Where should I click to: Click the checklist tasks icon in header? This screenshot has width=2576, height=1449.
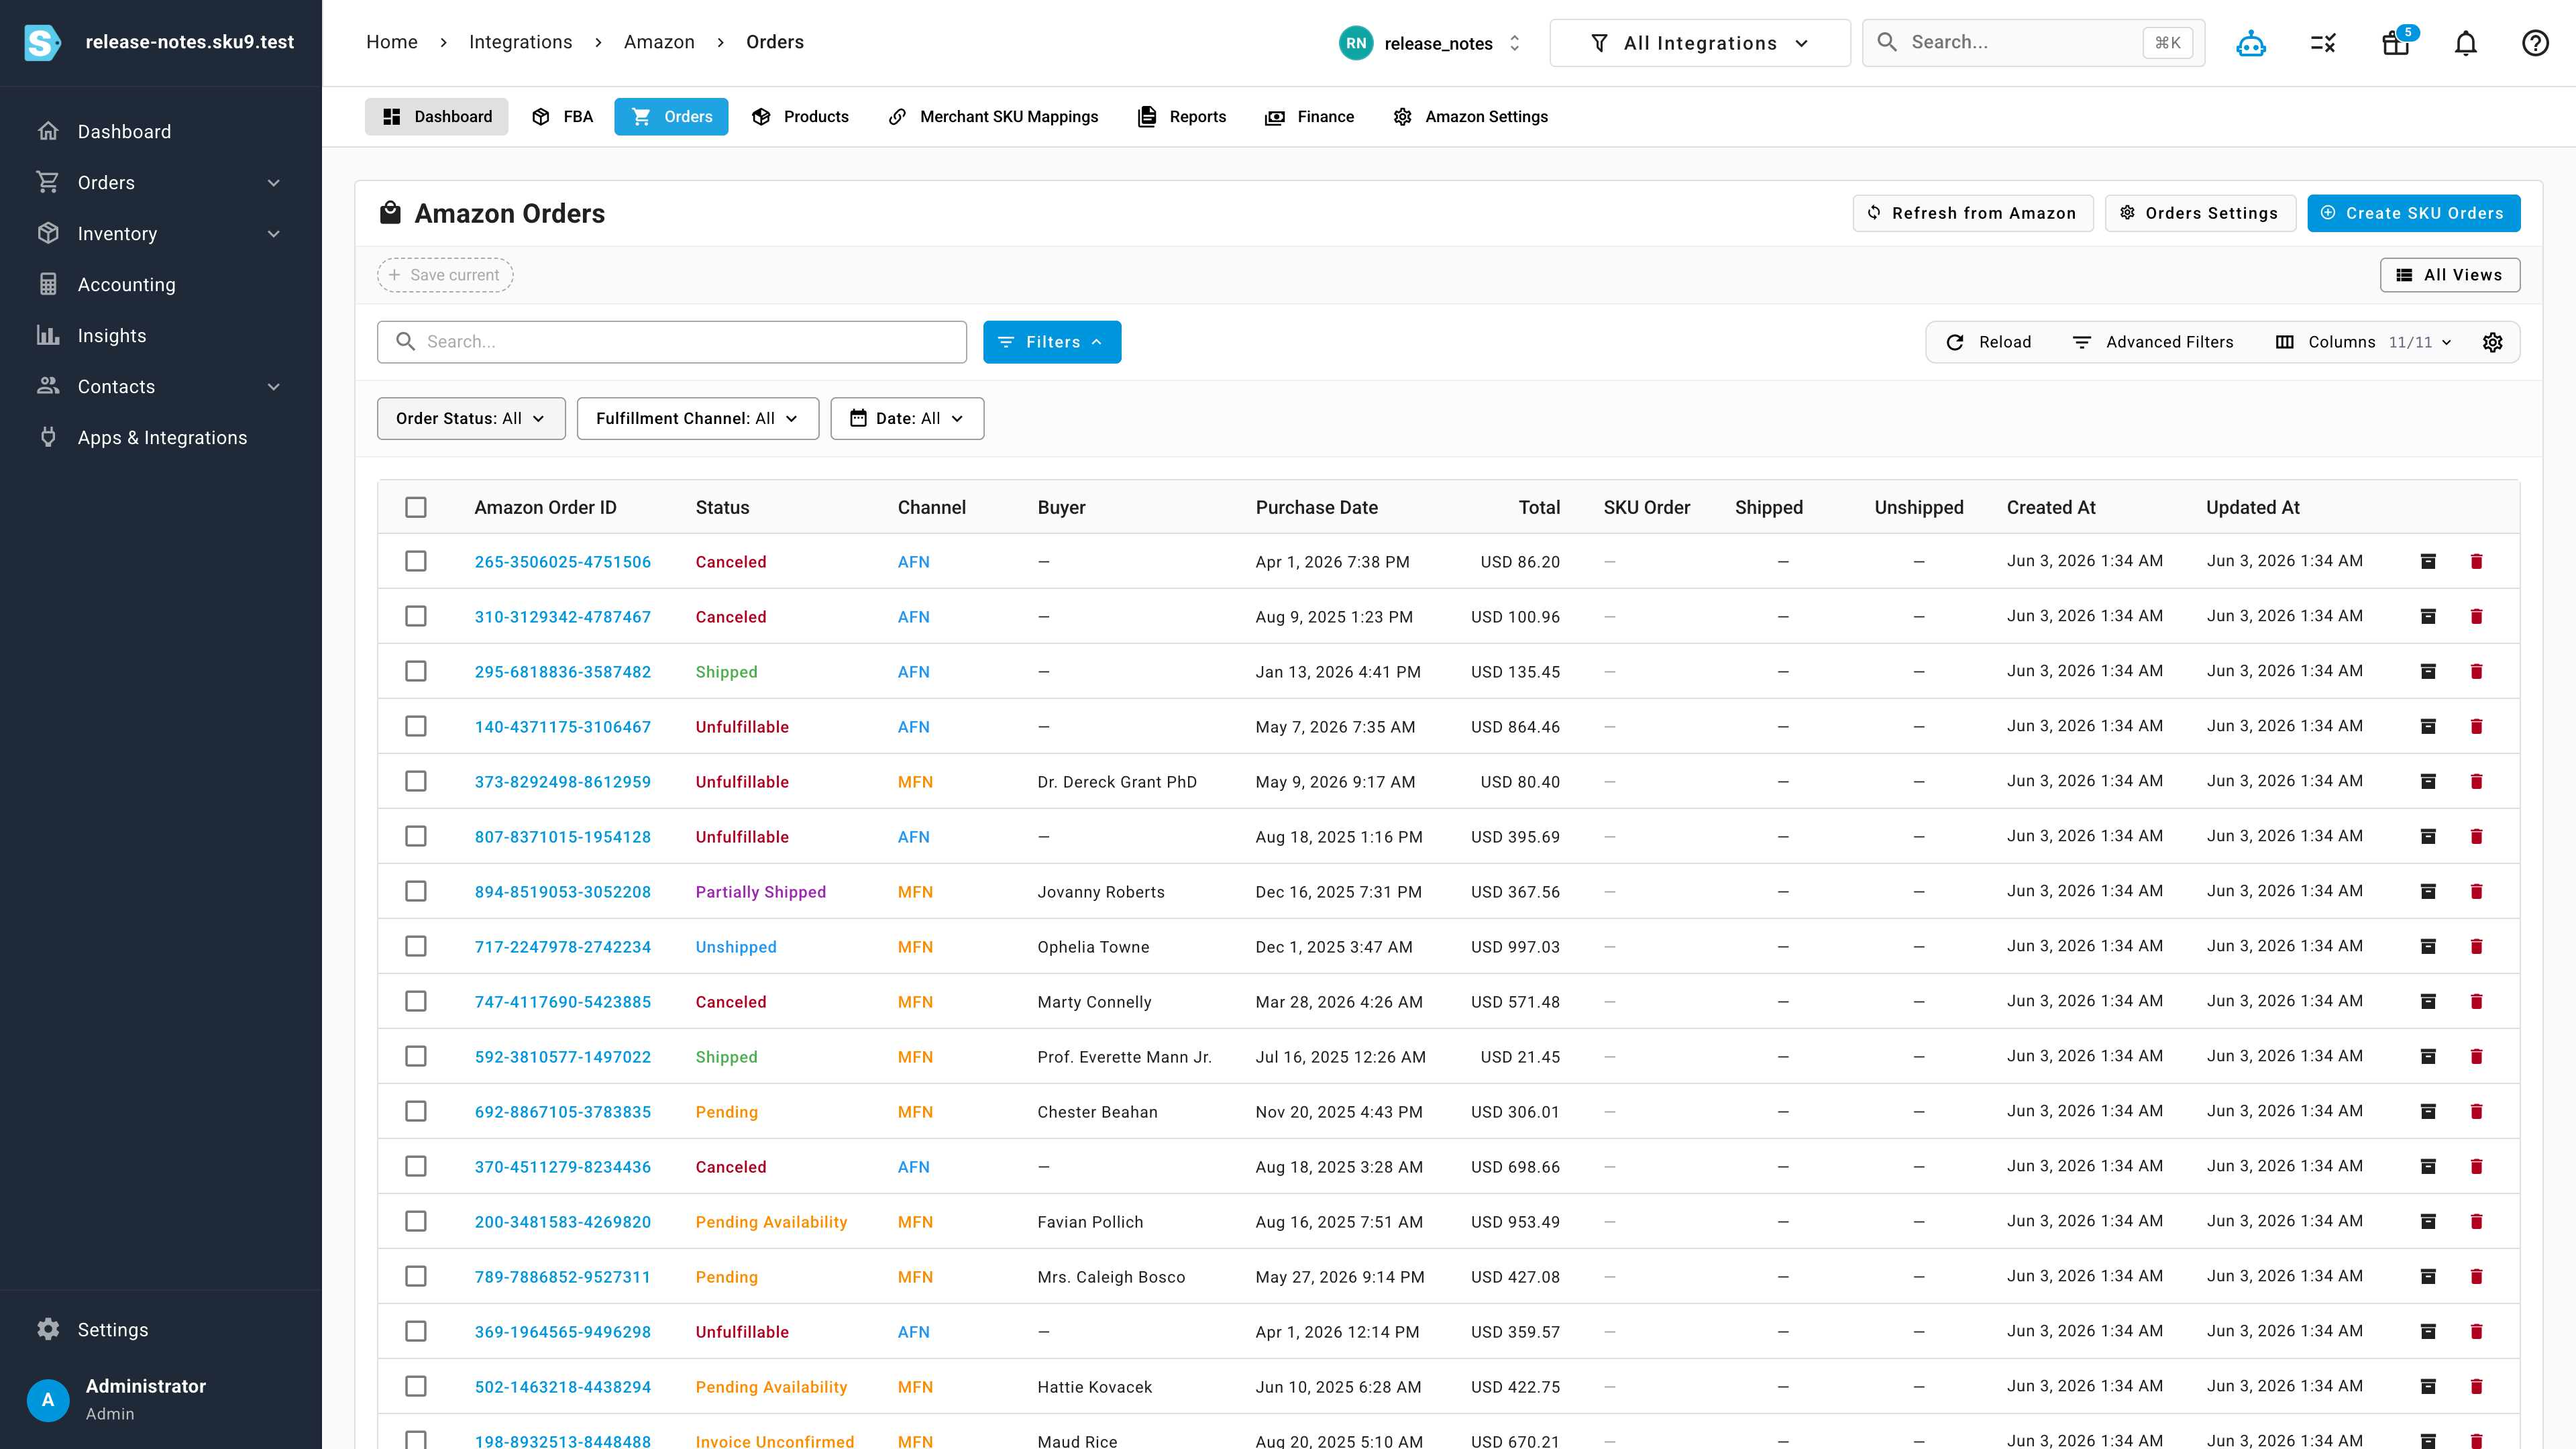pos(2323,43)
